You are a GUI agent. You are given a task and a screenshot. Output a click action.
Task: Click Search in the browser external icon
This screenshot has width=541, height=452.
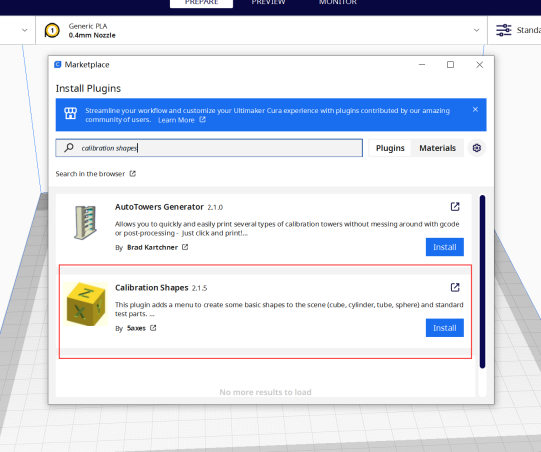pos(133,174)
